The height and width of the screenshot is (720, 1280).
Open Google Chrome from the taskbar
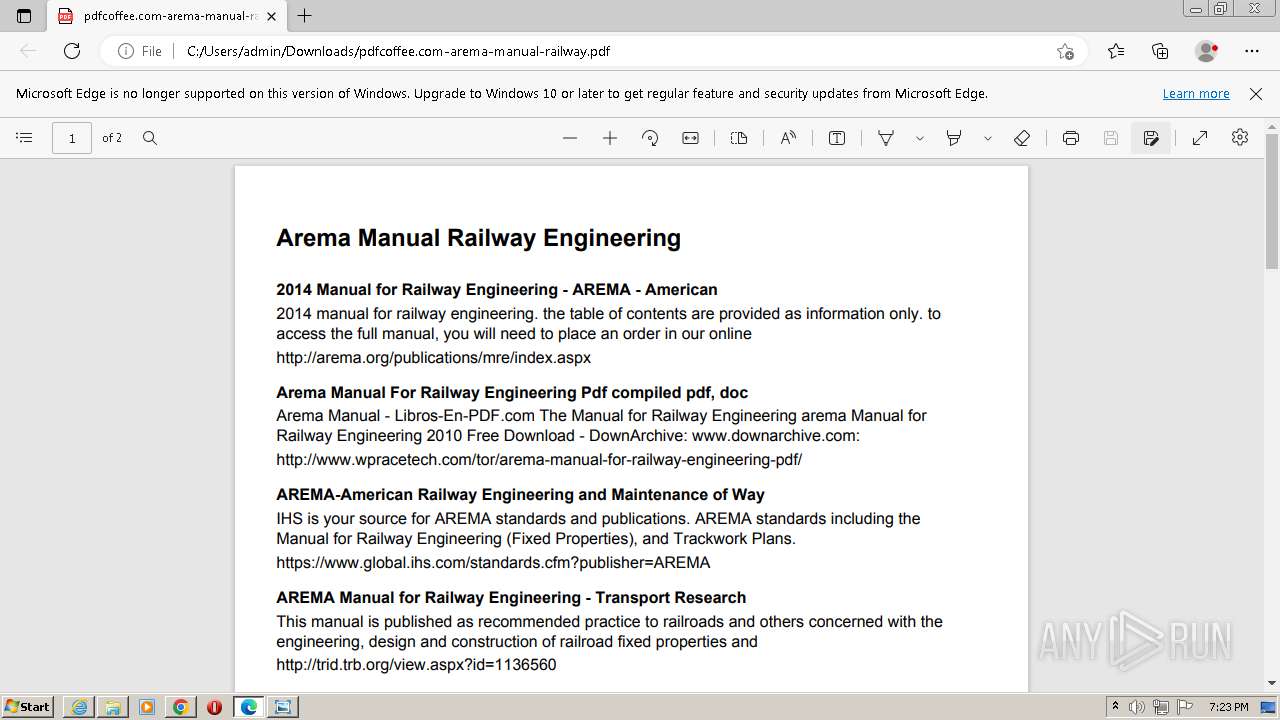click(x=181, y=707)
